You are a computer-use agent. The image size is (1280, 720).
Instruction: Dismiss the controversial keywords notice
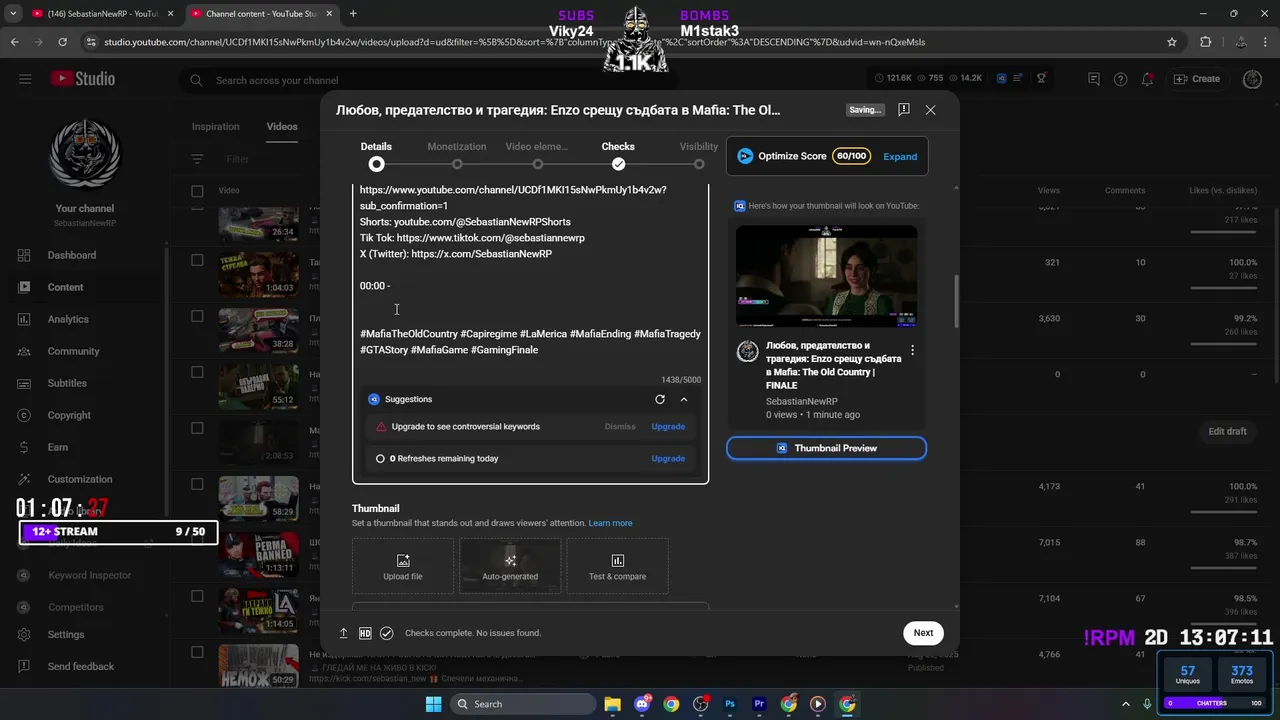tap(620, 427)
